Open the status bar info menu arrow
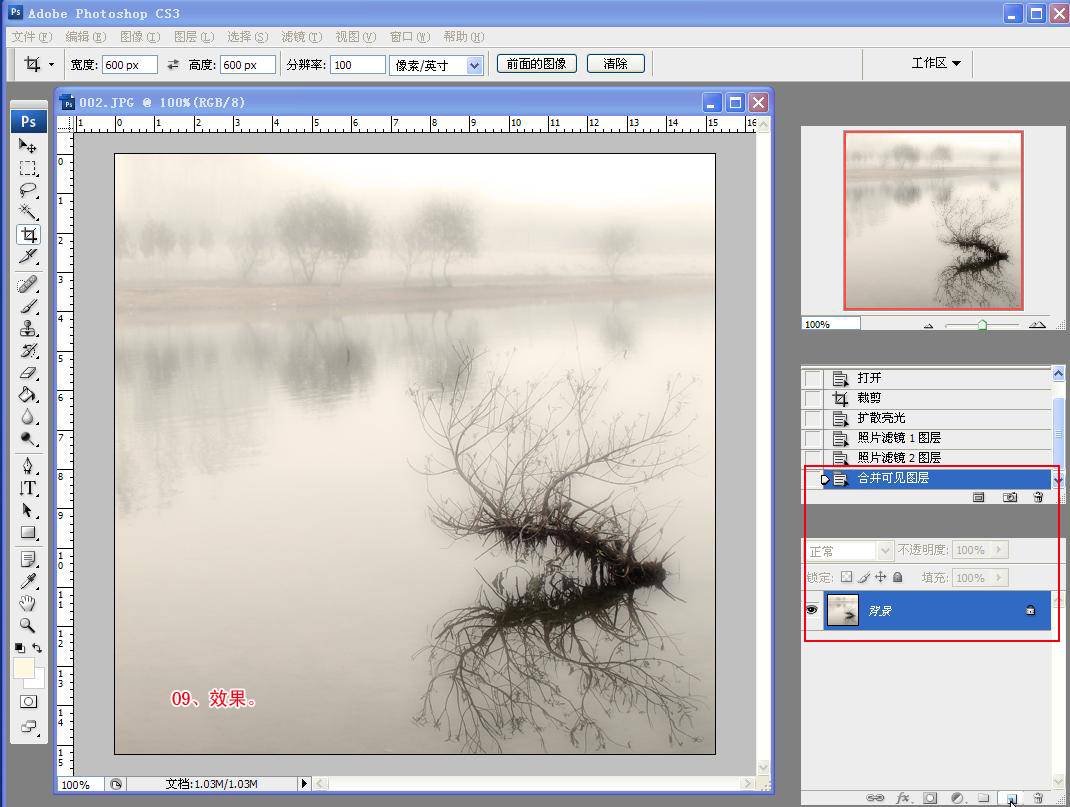This screenshot has width=1070, height=807. [x=304, y=784]
